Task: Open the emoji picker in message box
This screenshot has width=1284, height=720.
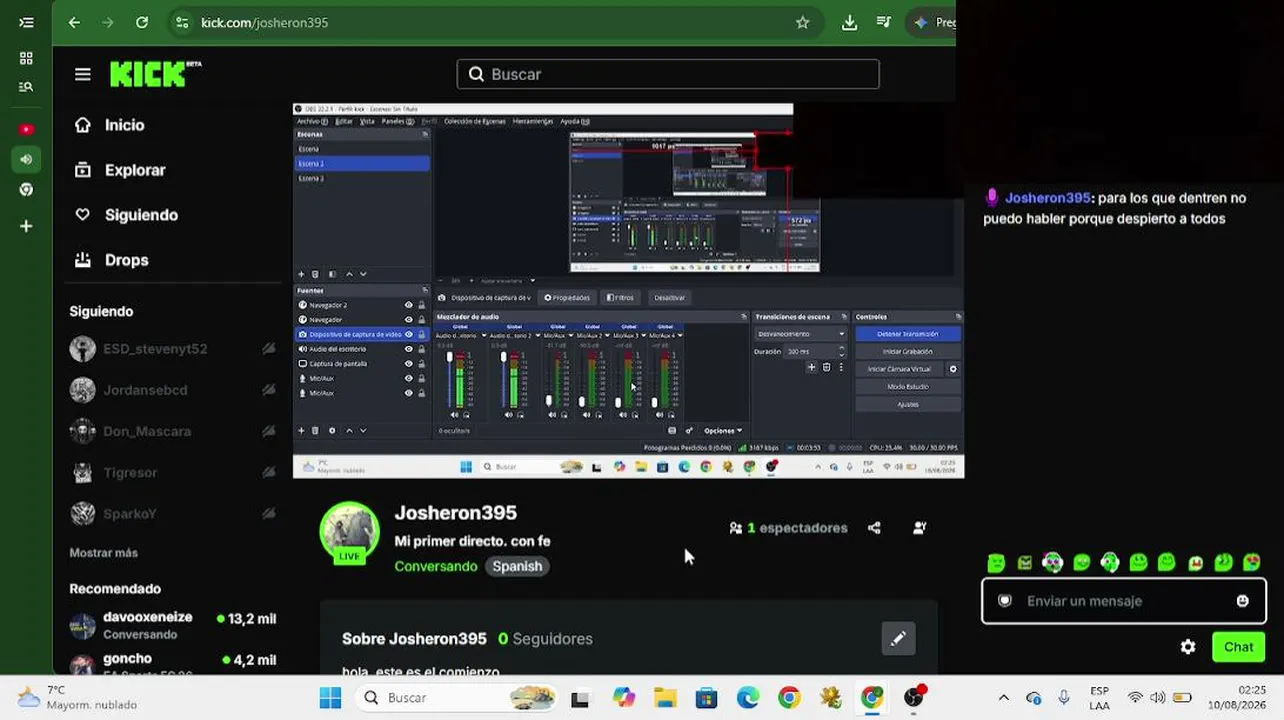Action: click(1242, 601)
